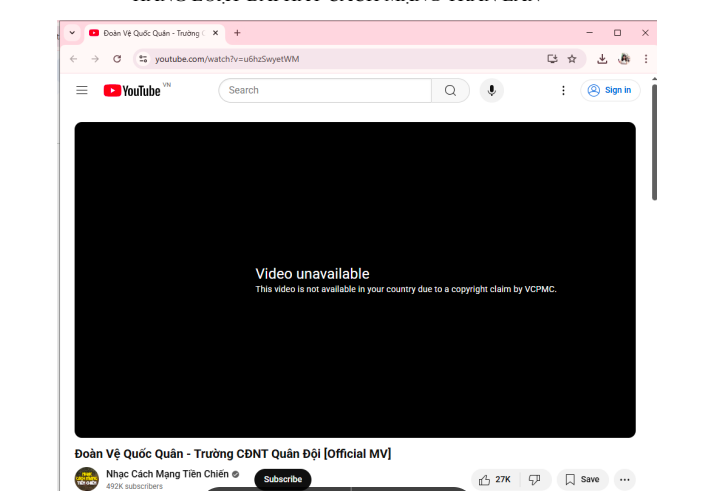Expand the Chrome tab search chevron
Screen dimensions: 721x491
(71, 33)
